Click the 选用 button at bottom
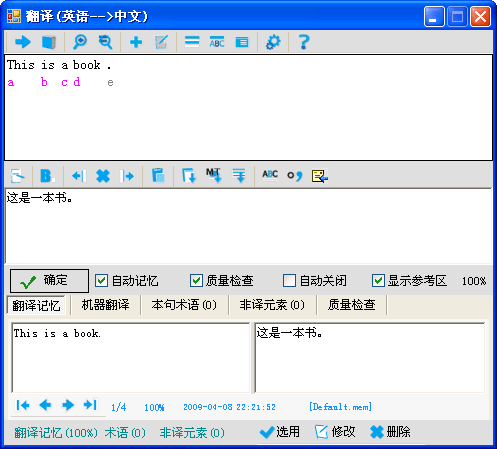The width and height of the screenshot is (497, 449). coord(280,432)
